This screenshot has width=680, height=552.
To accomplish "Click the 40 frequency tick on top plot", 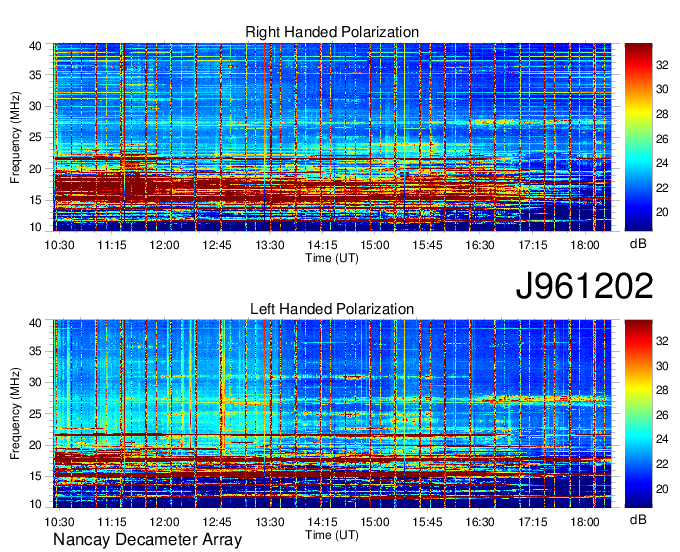I will coord(35,46).
